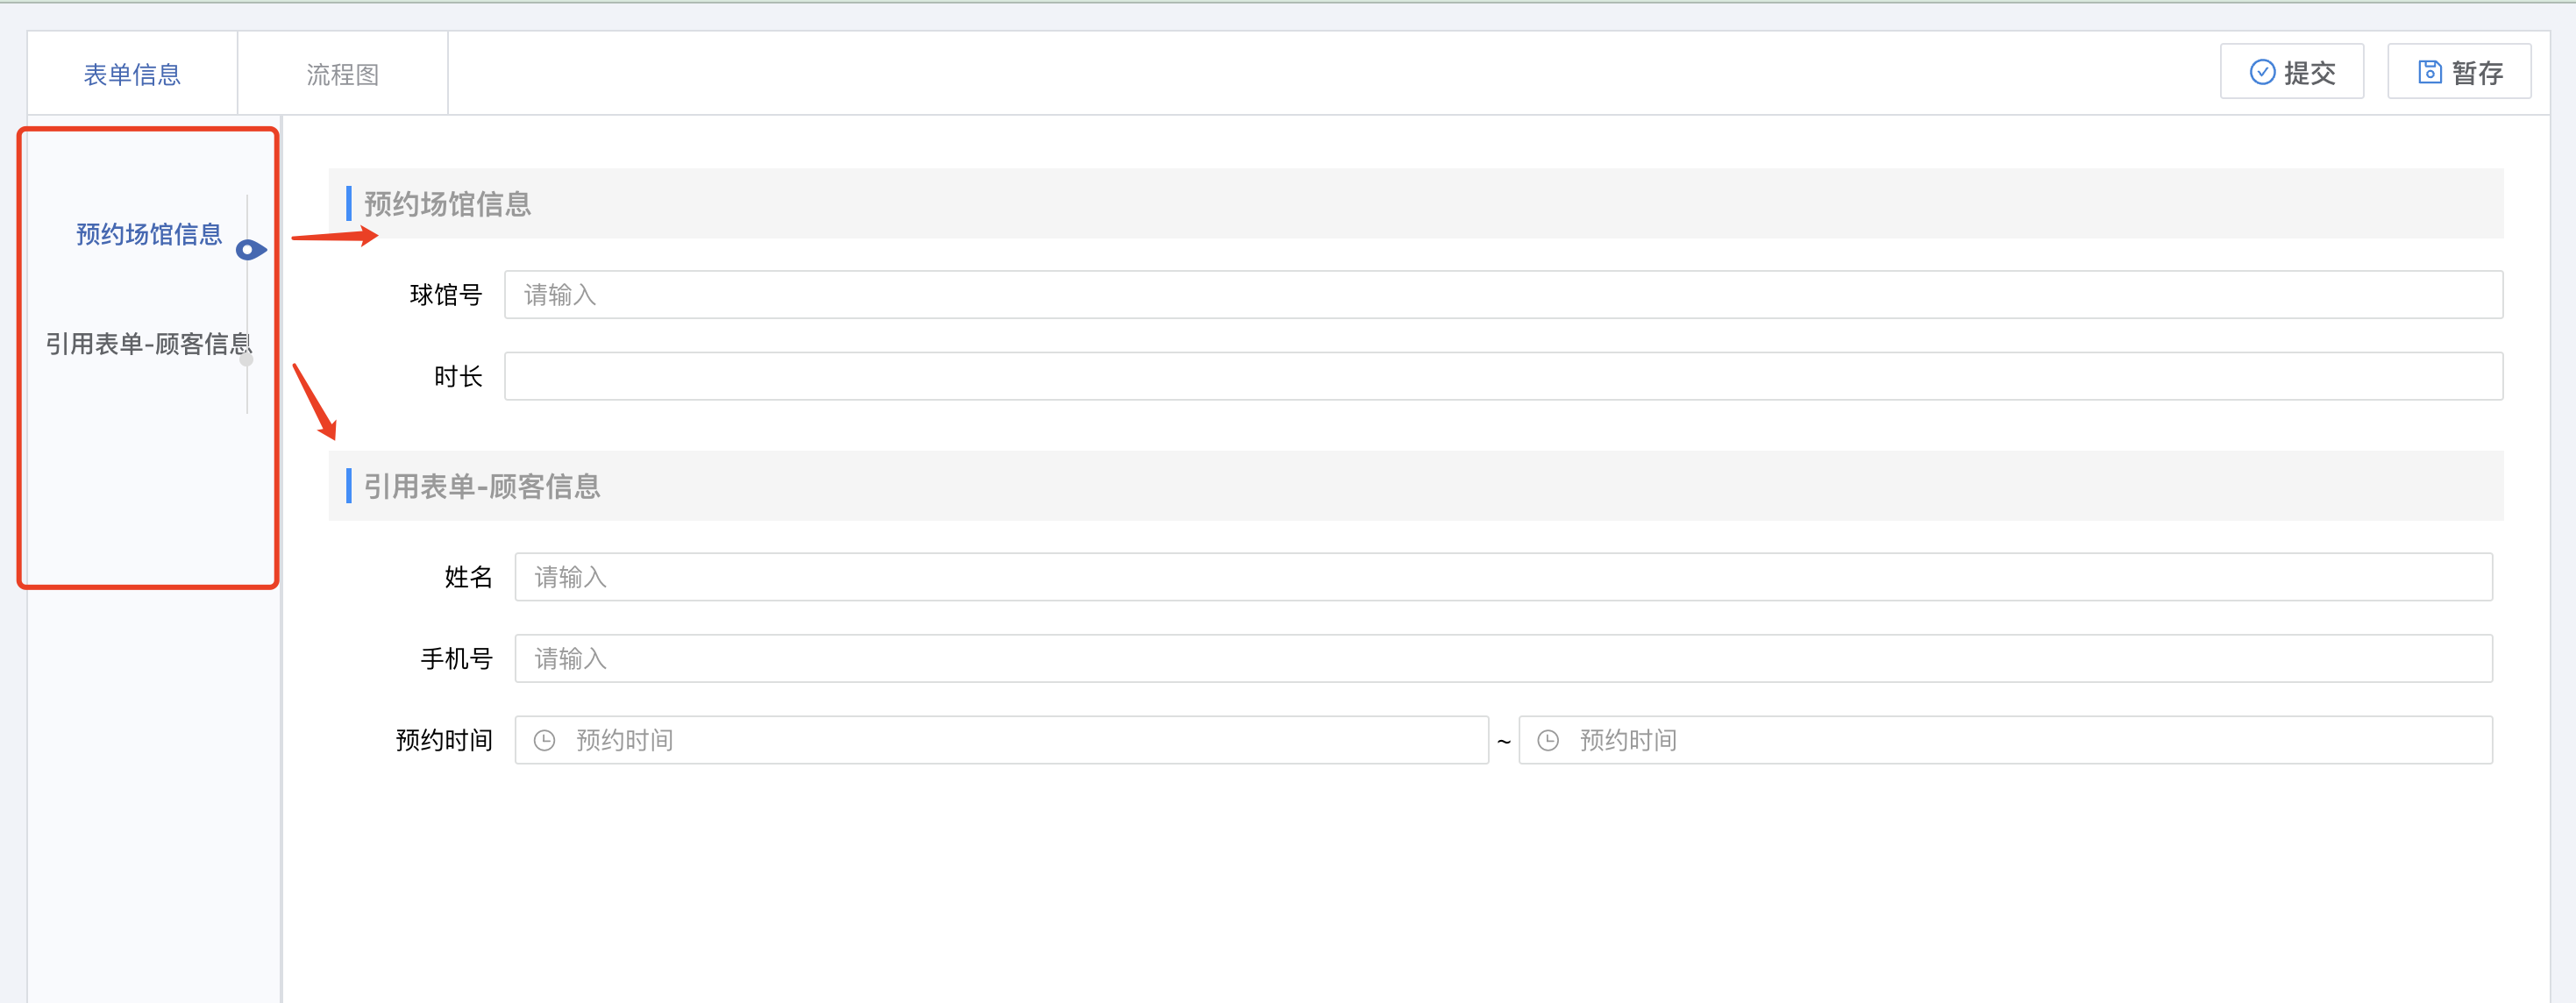The width and height of the screenshot is (2576, 1003).
Task: Click the 预约时间 field label
Action: [x=444, y=740]
